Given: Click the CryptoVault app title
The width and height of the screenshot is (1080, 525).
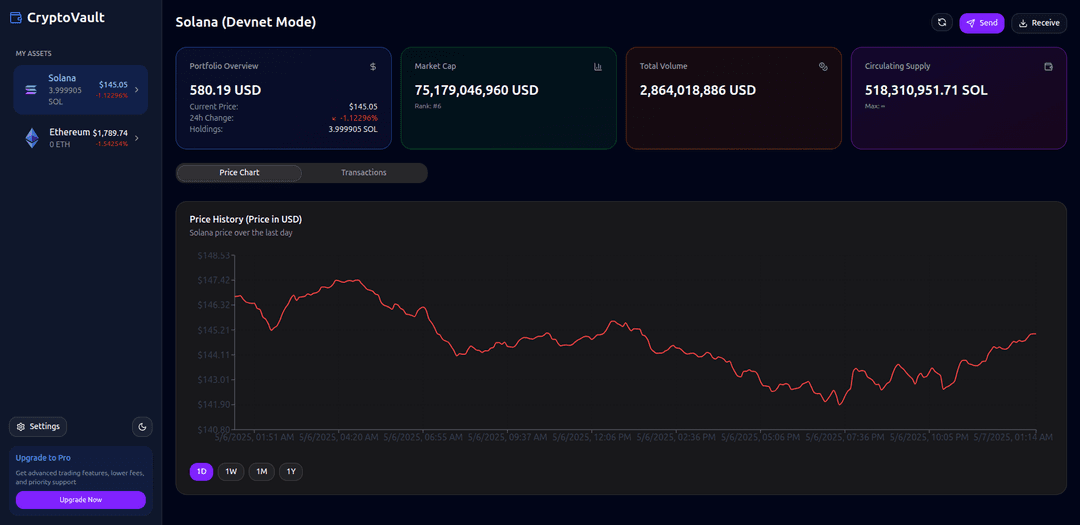Looking at the screenshot, I should coord(66,18).
